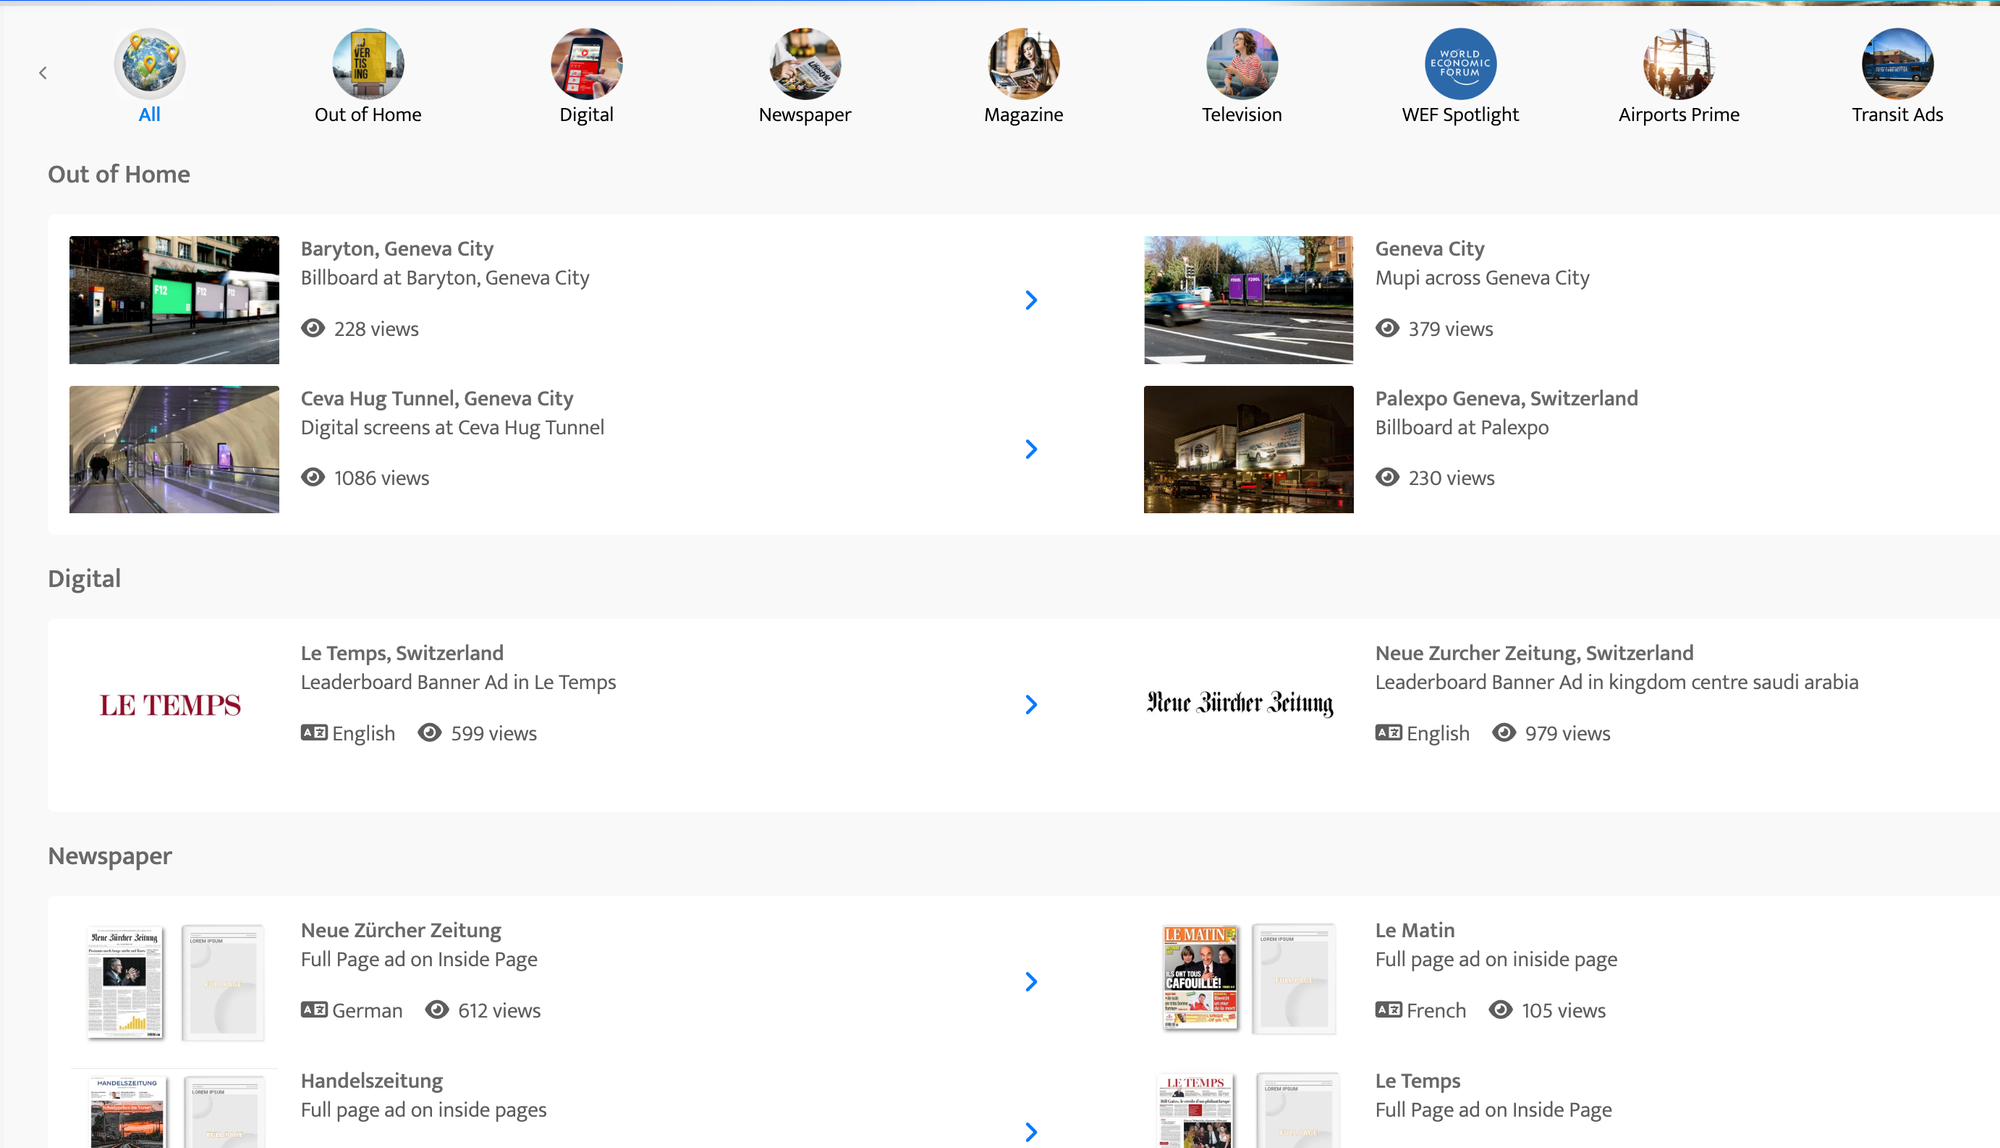
Task: Switch to the Newspaper tab label
Action: click(805, 114)
